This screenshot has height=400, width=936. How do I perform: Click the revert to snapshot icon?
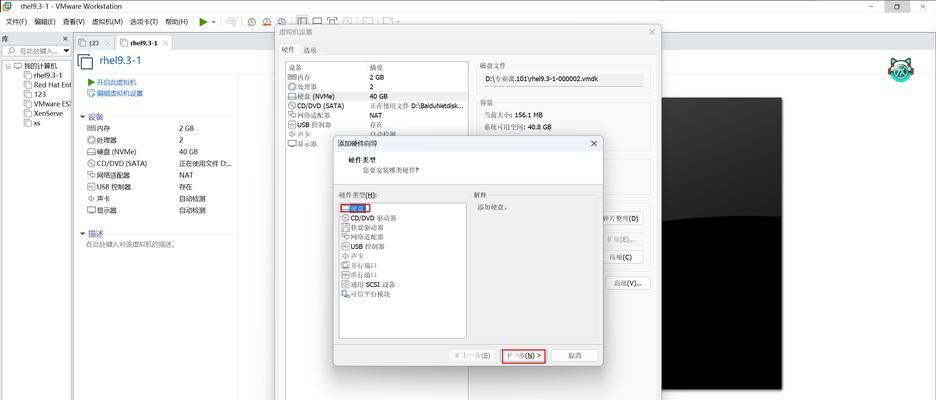pos(266,21)
